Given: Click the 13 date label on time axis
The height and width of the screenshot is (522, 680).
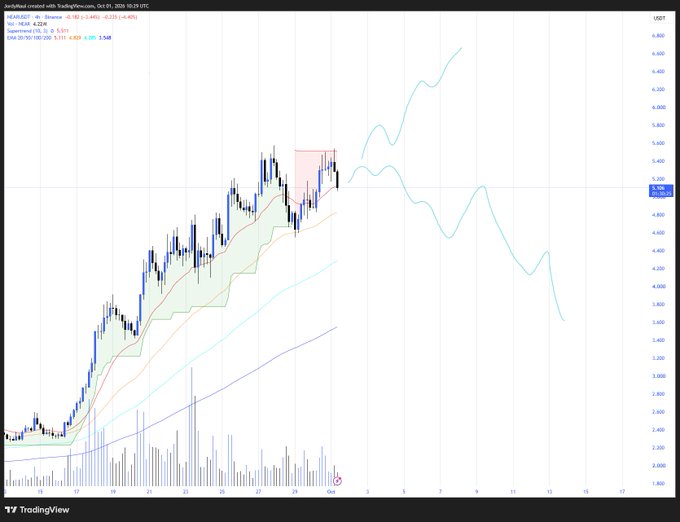Looking at the screenshot, I should (x=549, y=492).
